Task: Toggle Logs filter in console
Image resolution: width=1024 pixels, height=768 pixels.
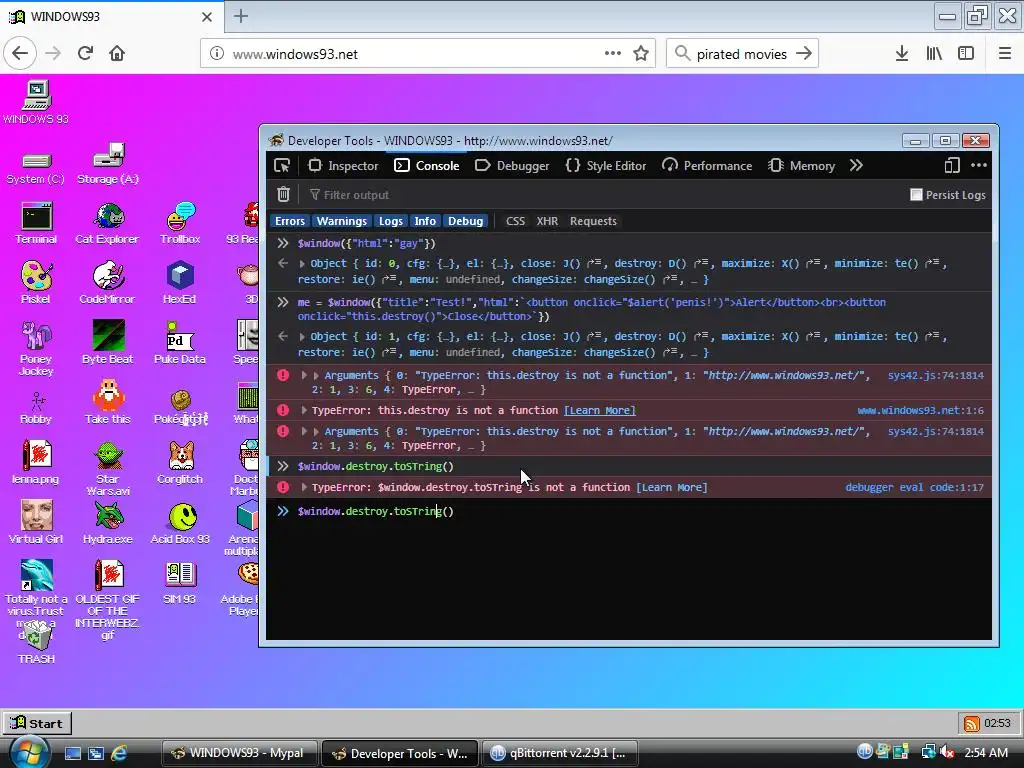Action: (391, 221)
